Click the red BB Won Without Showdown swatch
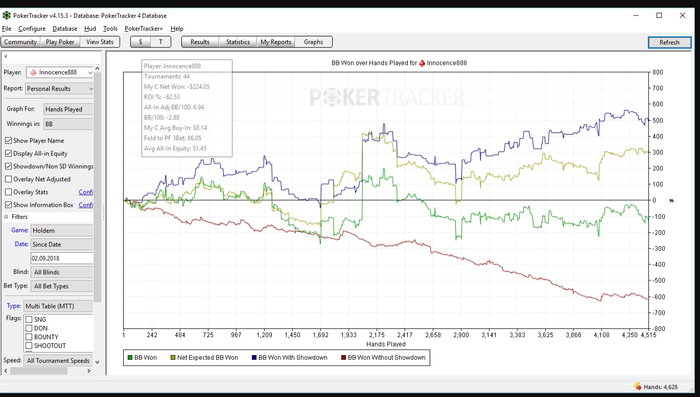Image resolution: width=700 pixels, height=397 pixels. tap(343, 358)
